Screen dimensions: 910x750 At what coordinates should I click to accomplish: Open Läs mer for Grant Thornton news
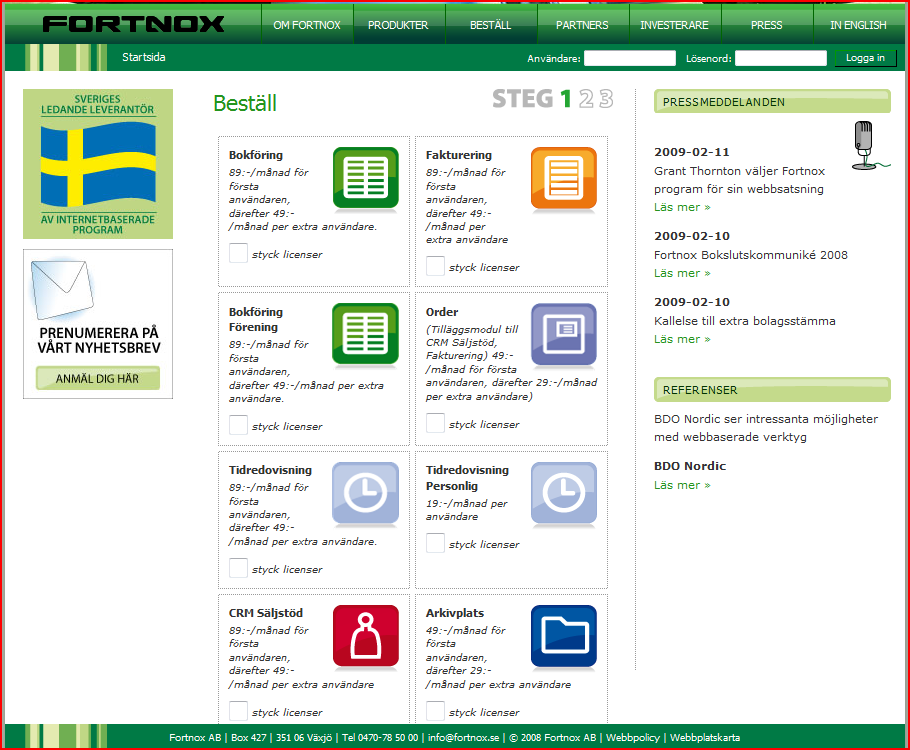coord(682,207)
